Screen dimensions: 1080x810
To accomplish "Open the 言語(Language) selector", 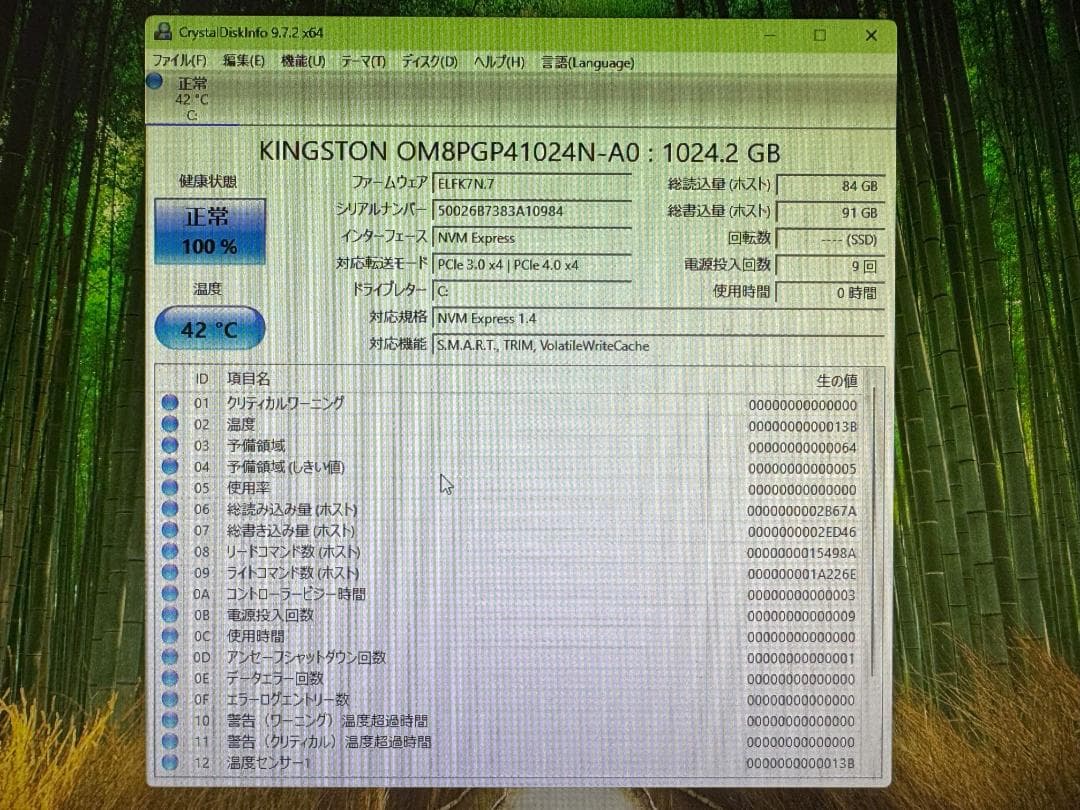I will [589, 61].
